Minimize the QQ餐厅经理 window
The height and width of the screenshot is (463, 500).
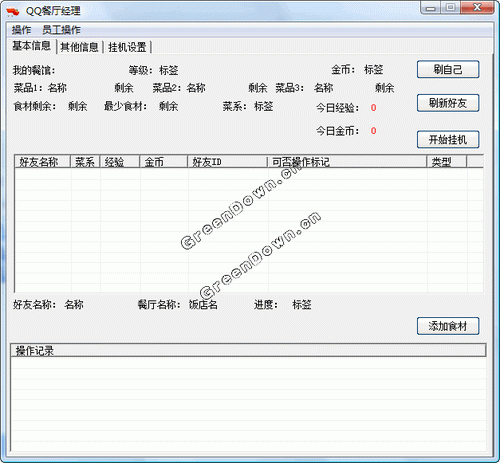(x=431, y=8)
